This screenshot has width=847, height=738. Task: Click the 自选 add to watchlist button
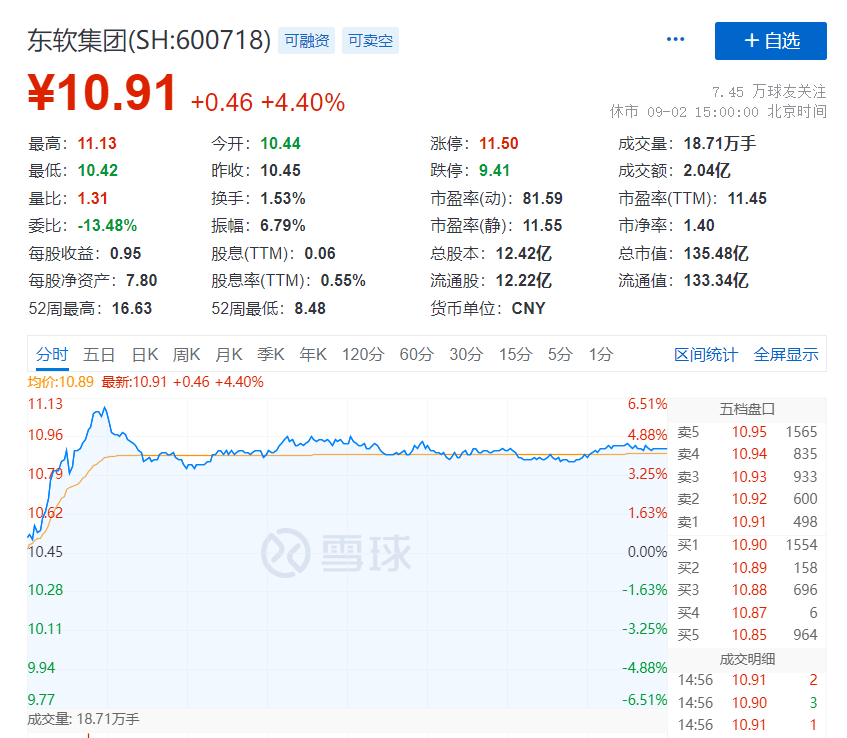tap(770, 41)
